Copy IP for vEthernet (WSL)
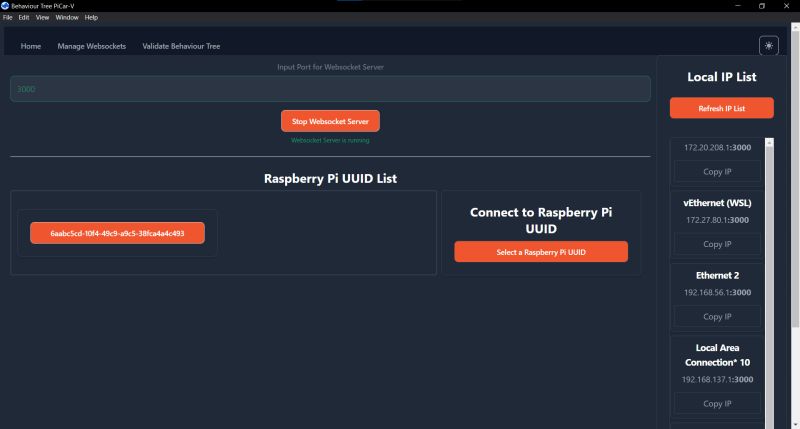Screen dimensions: 800x429 pyautogui.click(x=717, y=244)
